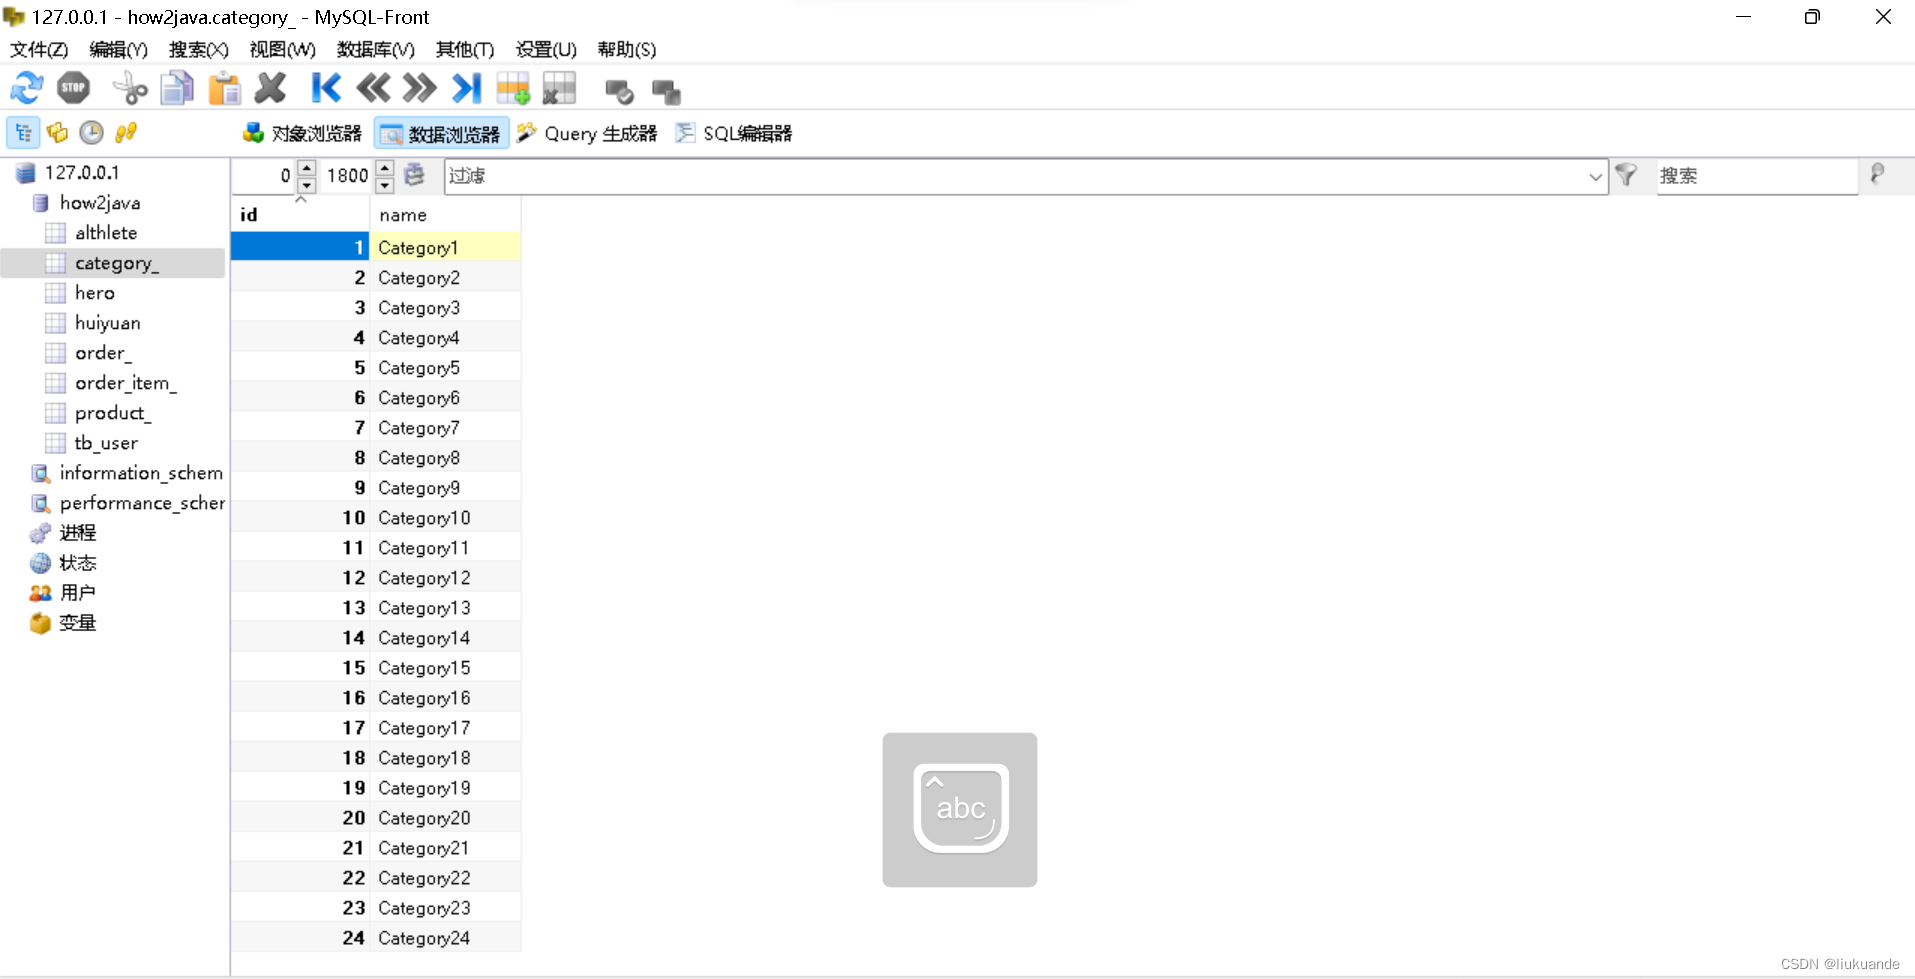Click the delete row grid icon
Viewport: 1915px width, 979px height.
(560, 89)
